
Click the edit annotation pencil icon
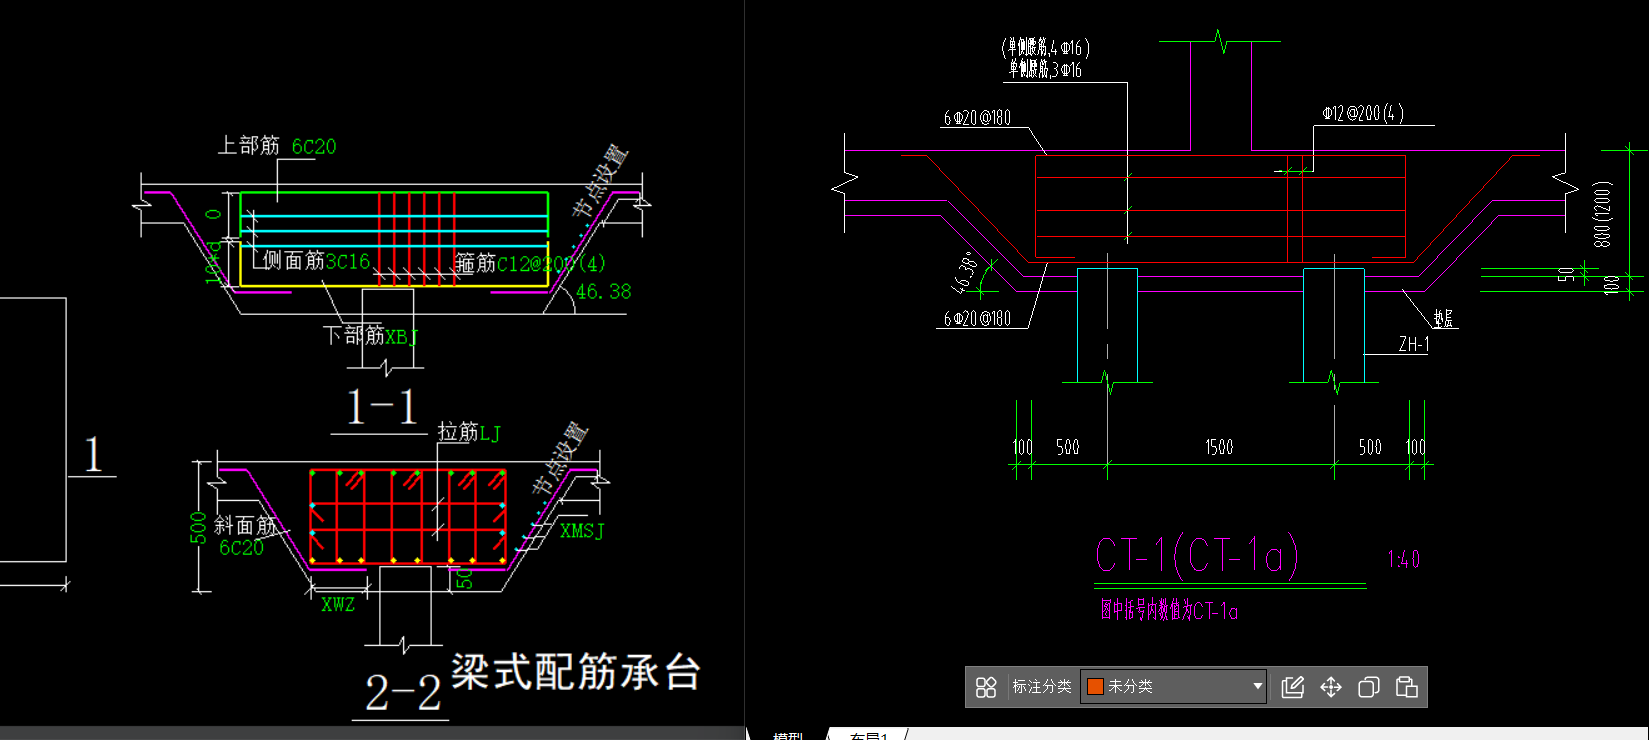click(1293, 687)
